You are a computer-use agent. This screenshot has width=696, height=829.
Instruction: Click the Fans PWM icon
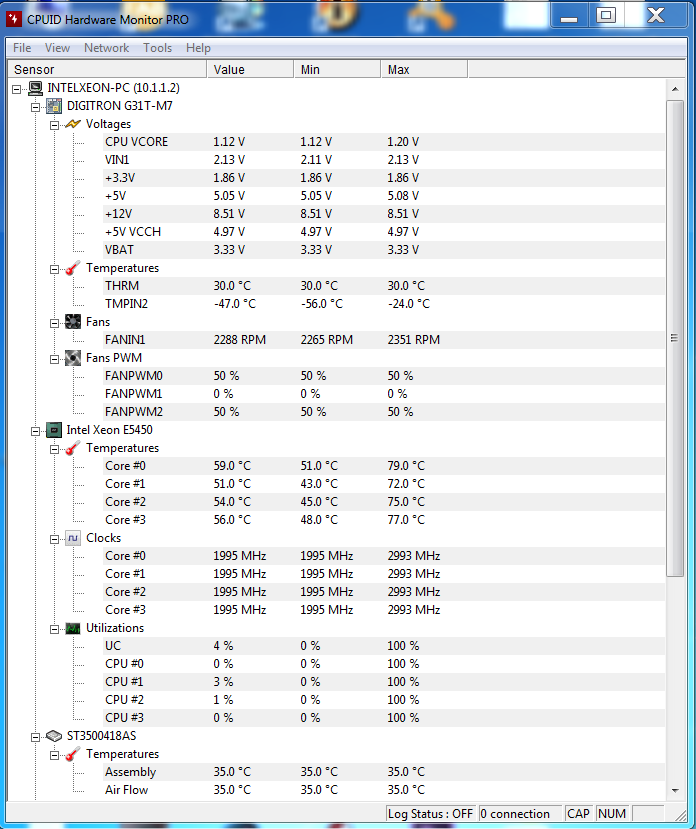(x=73, y=358)
